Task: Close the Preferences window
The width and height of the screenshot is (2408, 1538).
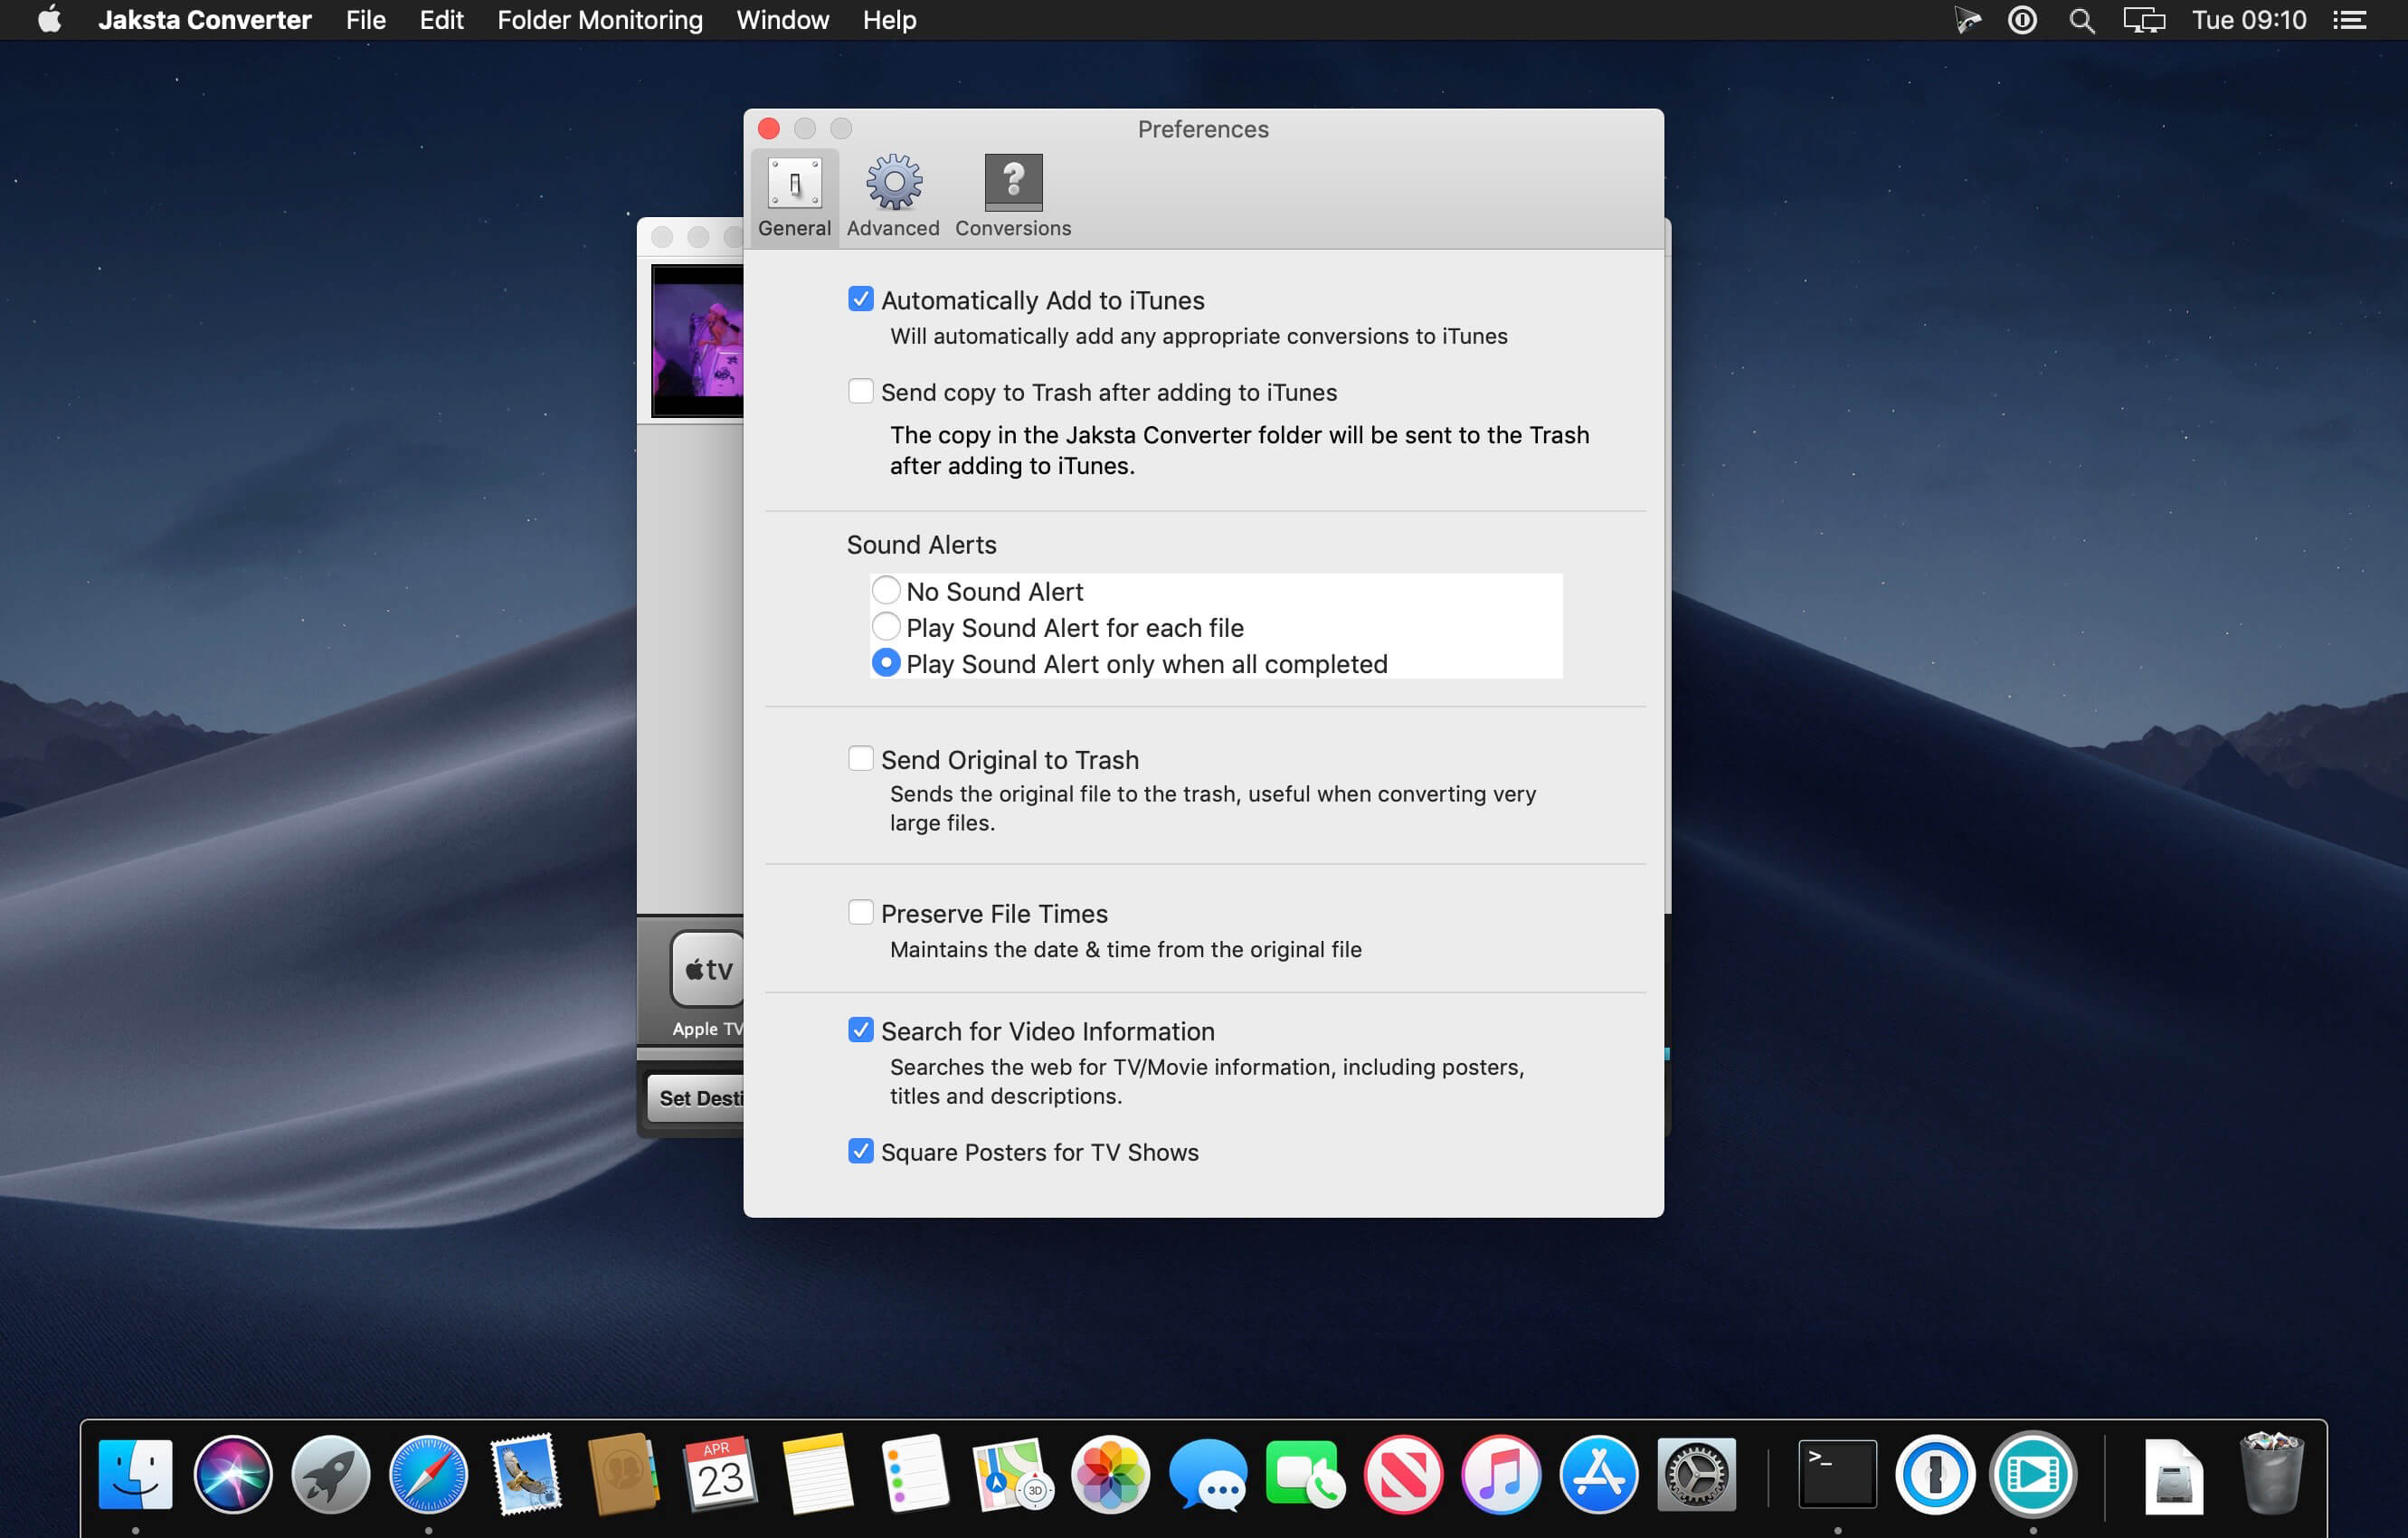Action: [769, 129]
